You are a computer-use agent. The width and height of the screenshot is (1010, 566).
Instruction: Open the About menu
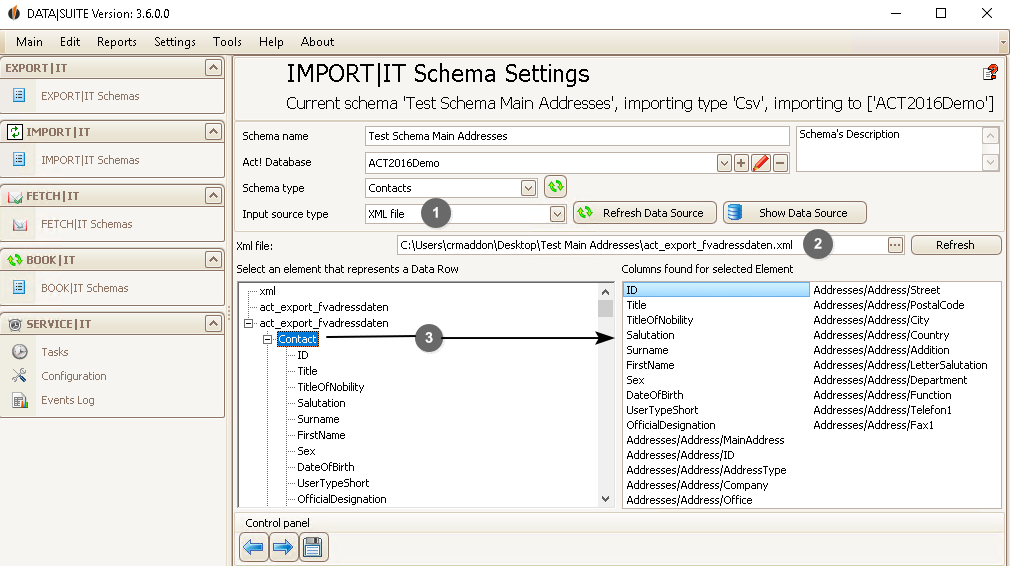(x=317, y=42)
